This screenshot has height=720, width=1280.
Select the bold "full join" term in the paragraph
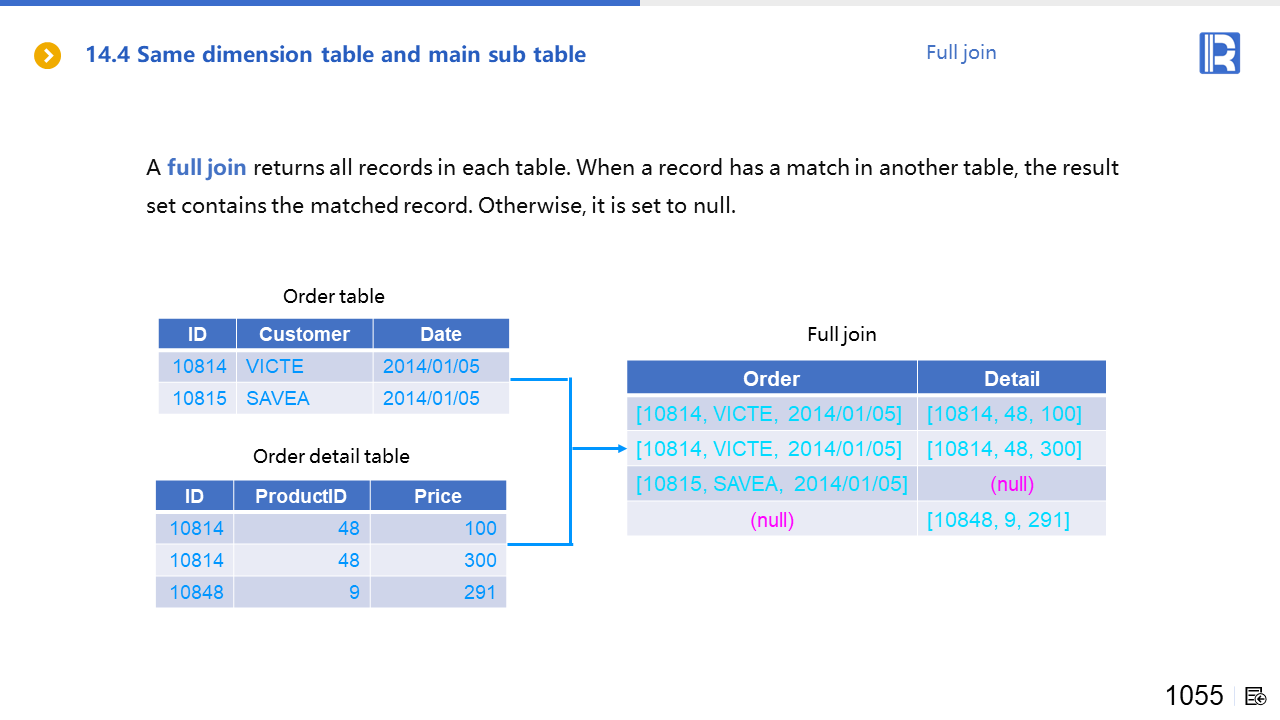[x=206, y=167]
